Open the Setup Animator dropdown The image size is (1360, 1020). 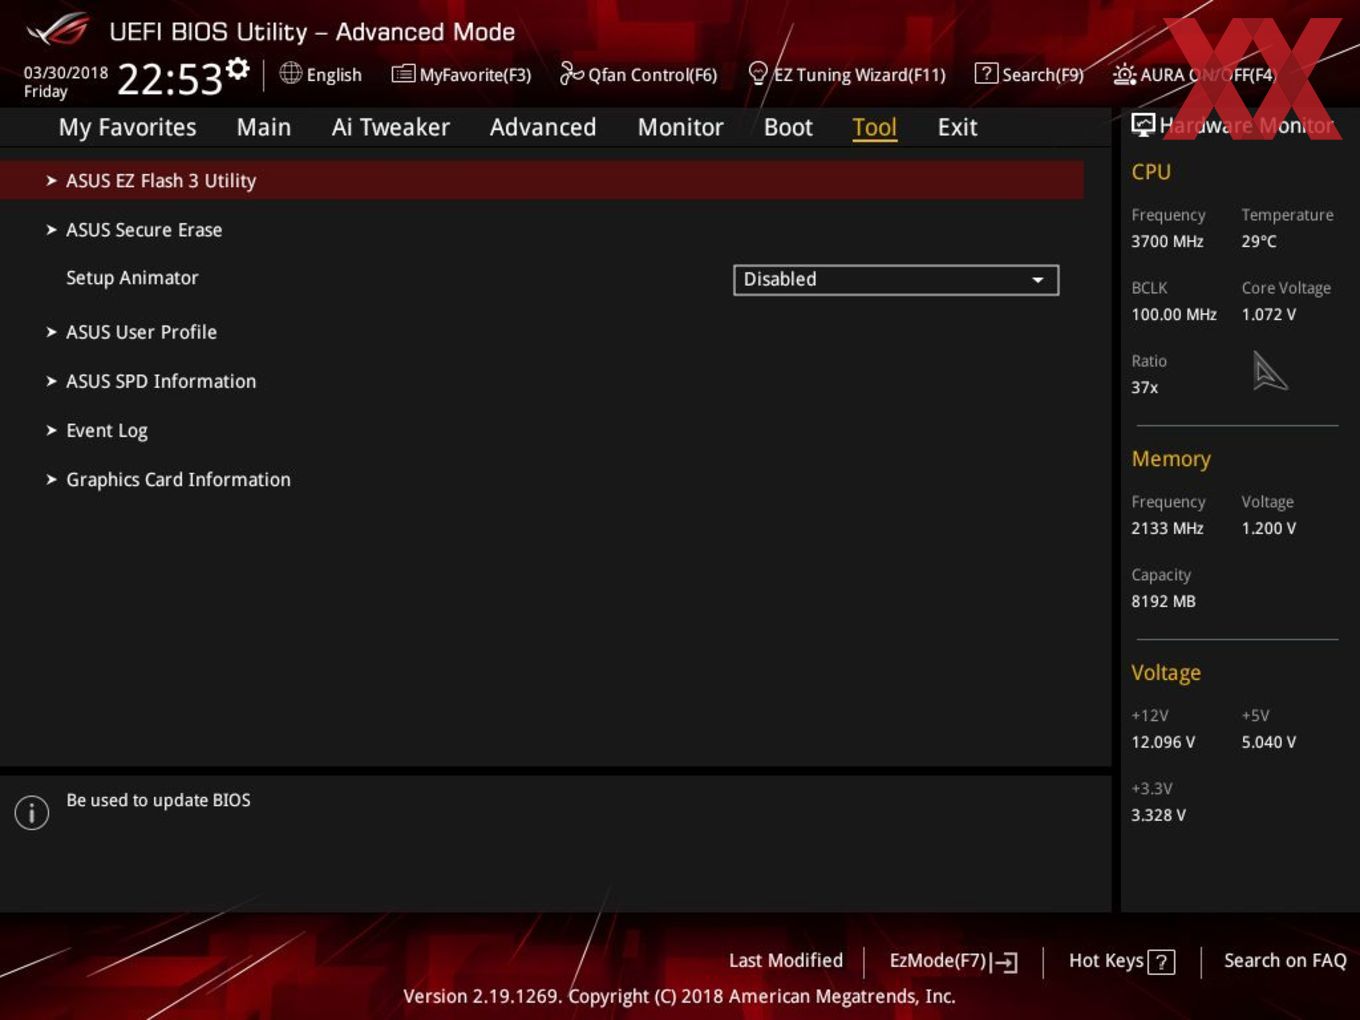(x=896, y=280)
